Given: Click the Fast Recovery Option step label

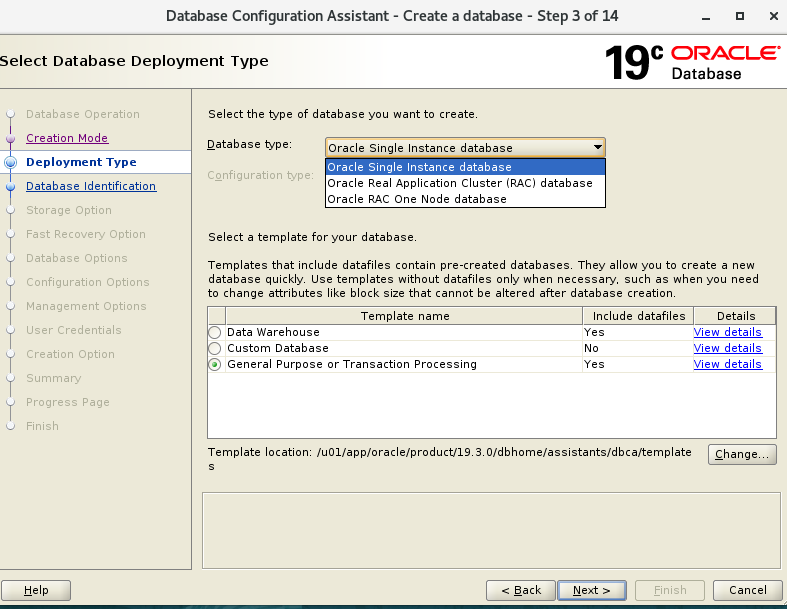Looking at the screenshot, I should pyautogui.click(x=86, y=234).
